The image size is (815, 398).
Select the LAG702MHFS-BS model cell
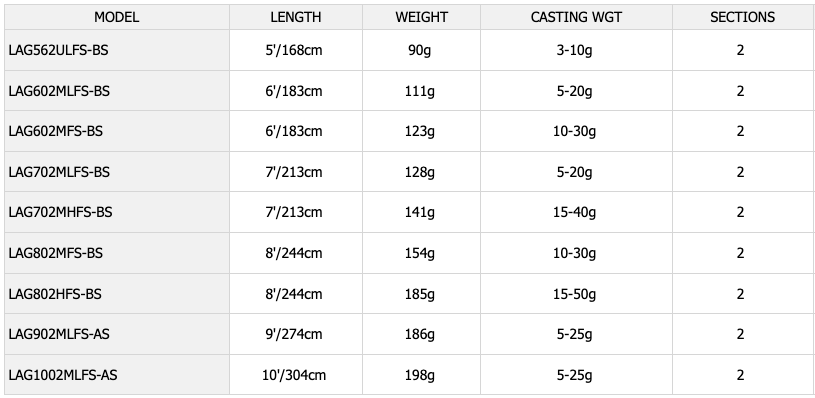117,212
